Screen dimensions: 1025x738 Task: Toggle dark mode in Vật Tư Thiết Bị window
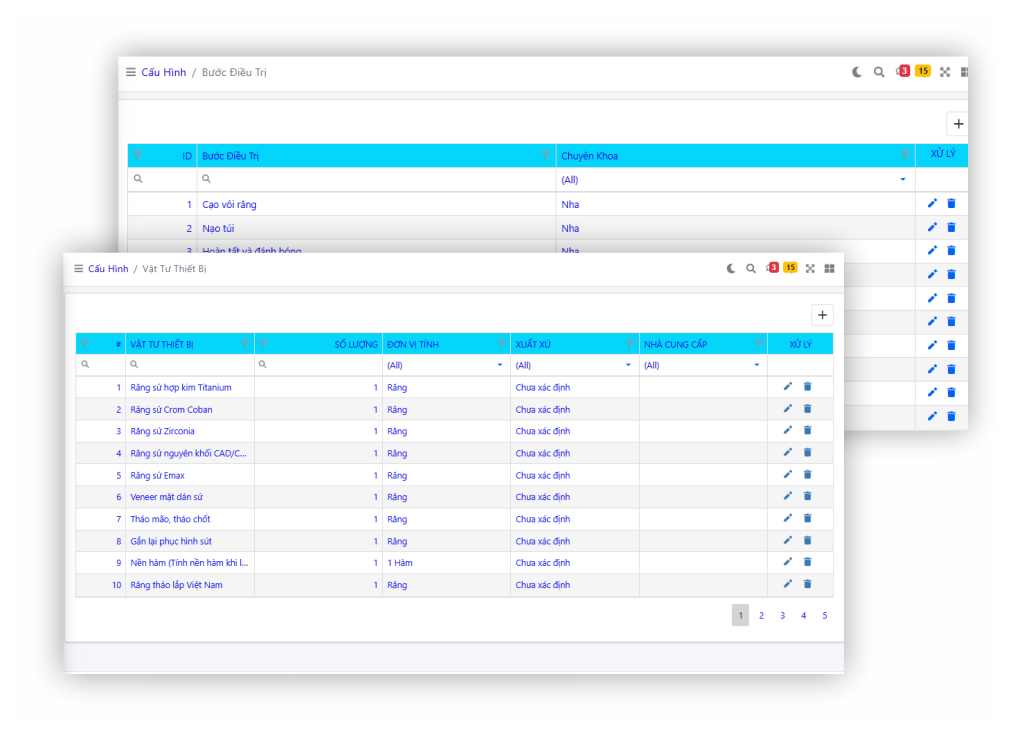731,269
